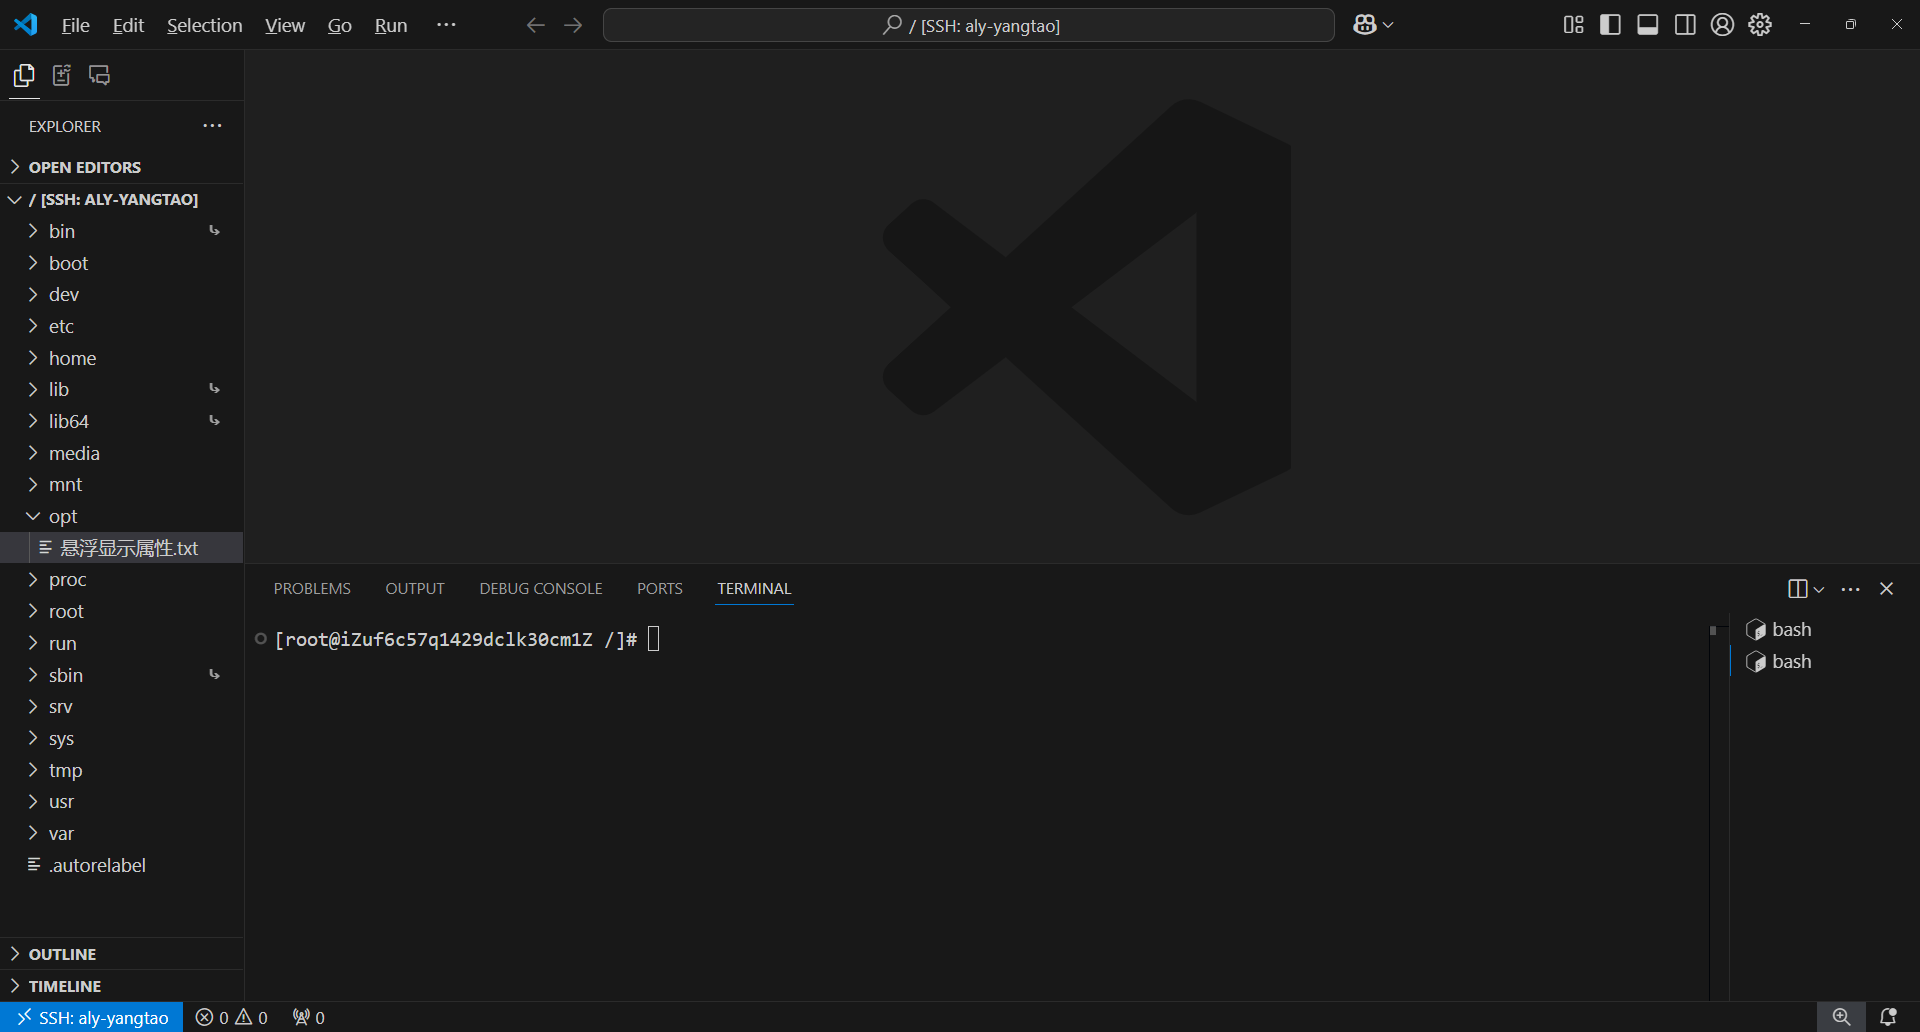Click the SSH: aly-yangtao remote indicator
This screenshot has width=1920, height=1032.
(92, 1017)
